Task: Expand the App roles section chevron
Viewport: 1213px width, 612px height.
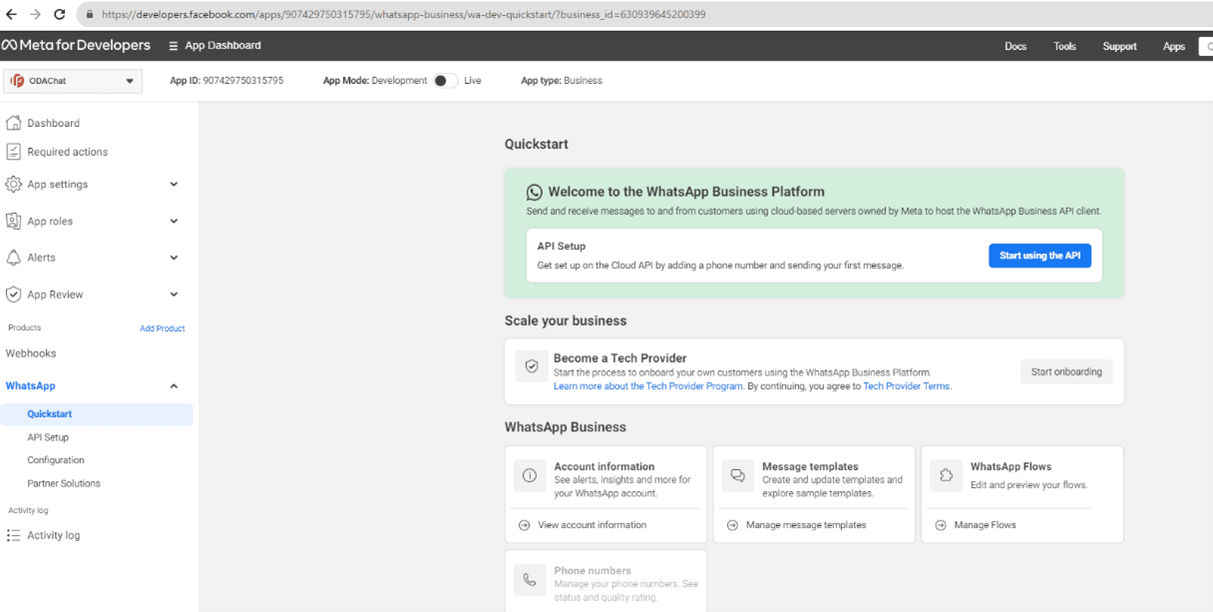Action: [174, 221]
